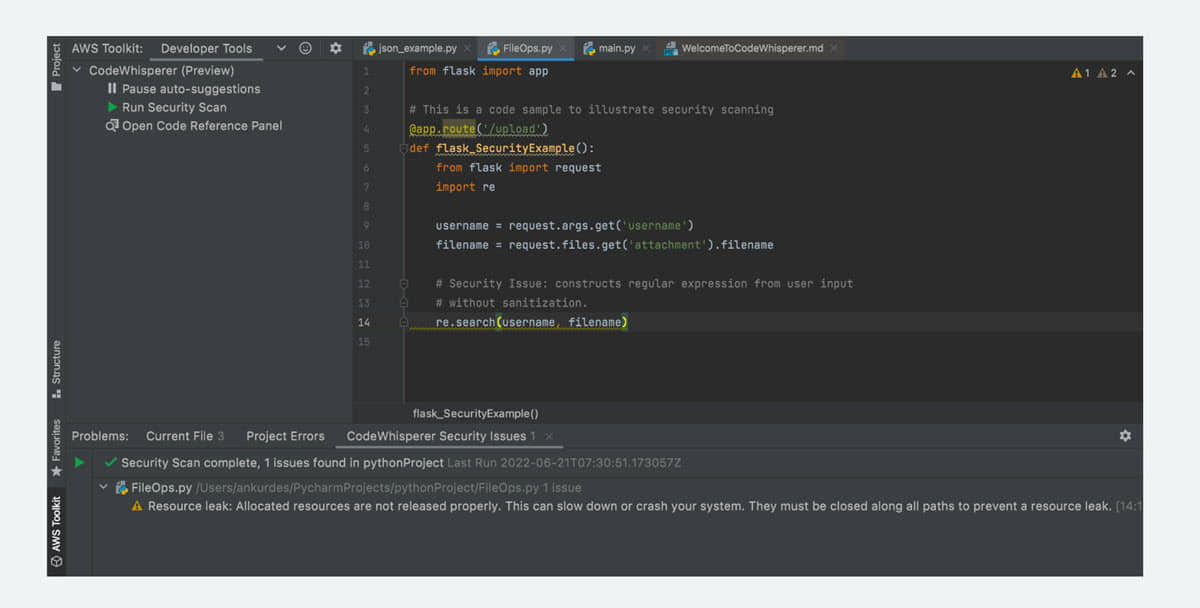The image size is (1200, 608).
Task: Open the AWS Toolkit sidebar tab
Action: click(x=56, y=531)
